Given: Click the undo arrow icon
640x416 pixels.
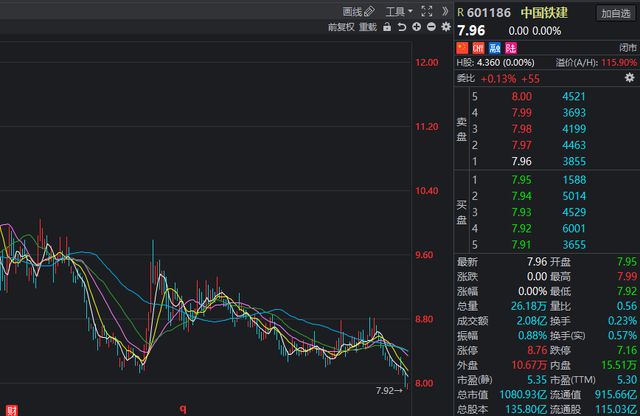Looking at the screenshot, I should [401, 27].
